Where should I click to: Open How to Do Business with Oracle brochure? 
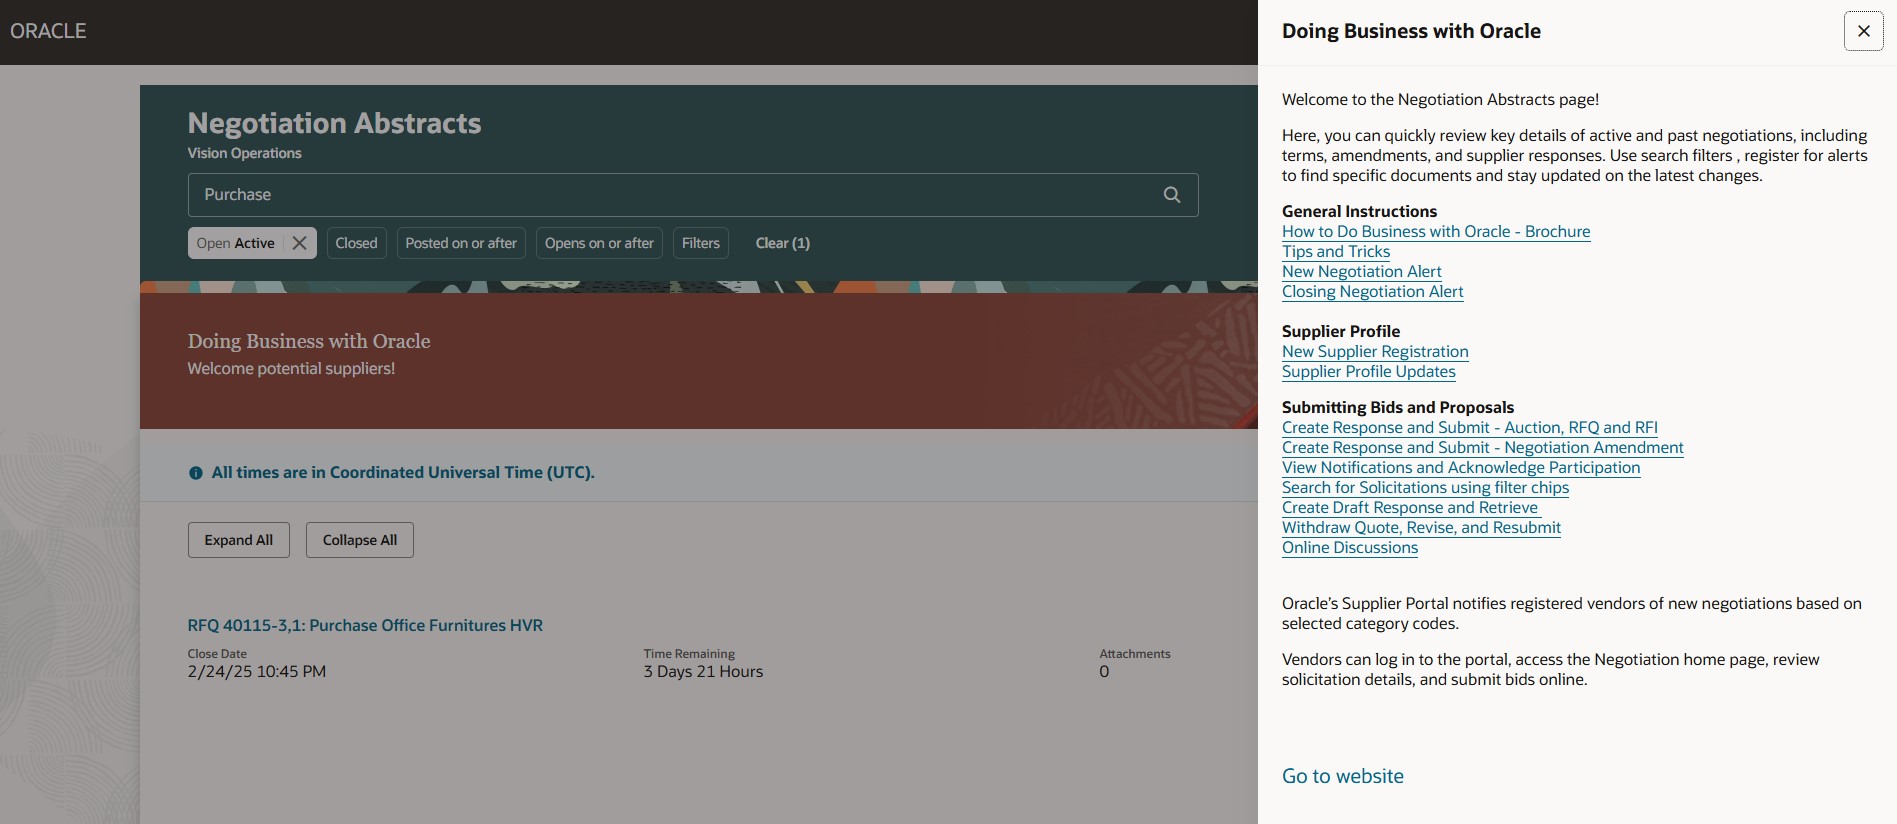(x=1436, y=231)
